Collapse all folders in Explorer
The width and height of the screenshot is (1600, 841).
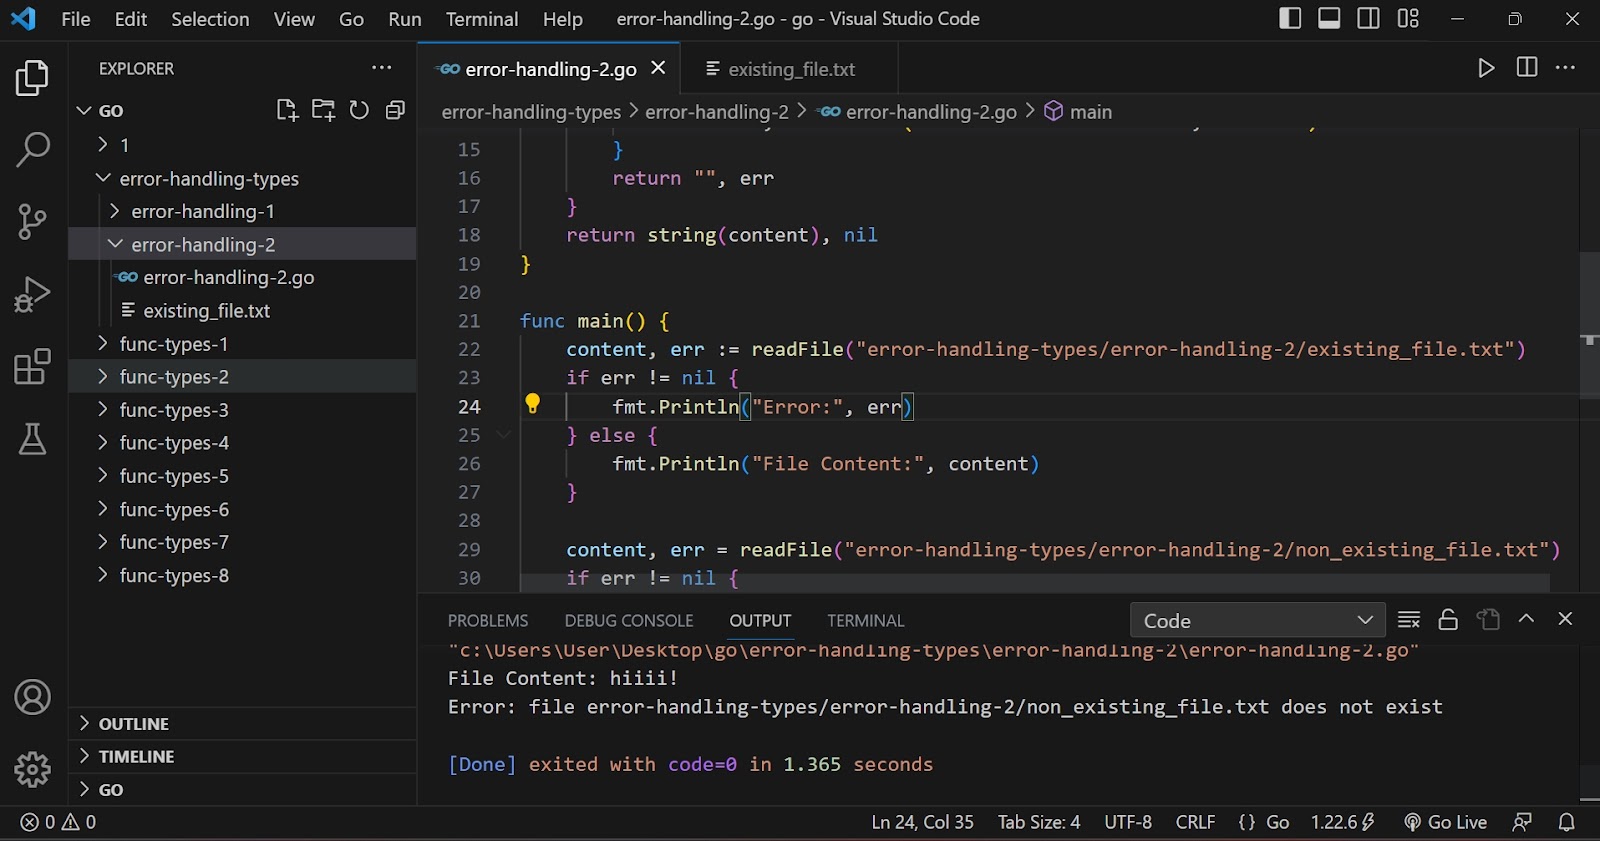pos(395,110)
